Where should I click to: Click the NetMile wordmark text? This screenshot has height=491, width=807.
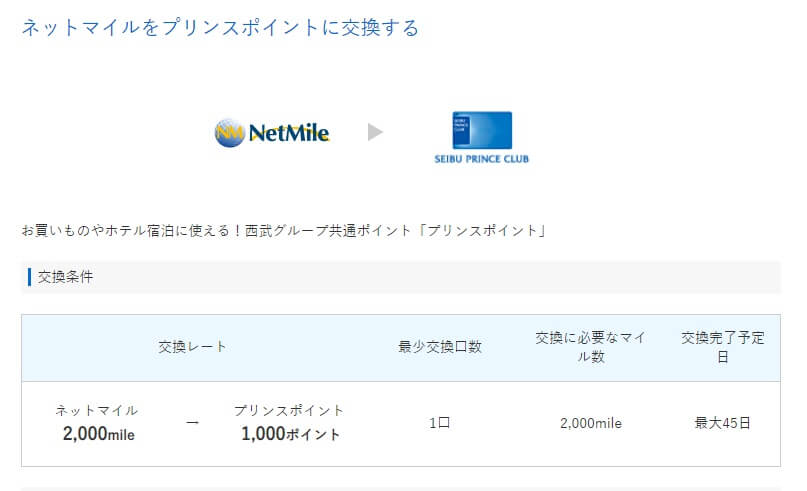289,133
